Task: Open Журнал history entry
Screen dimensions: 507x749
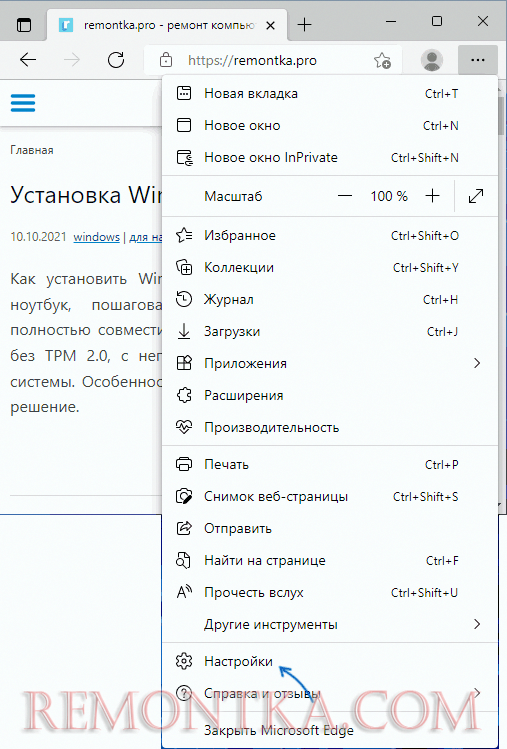Action: [330, 300]
